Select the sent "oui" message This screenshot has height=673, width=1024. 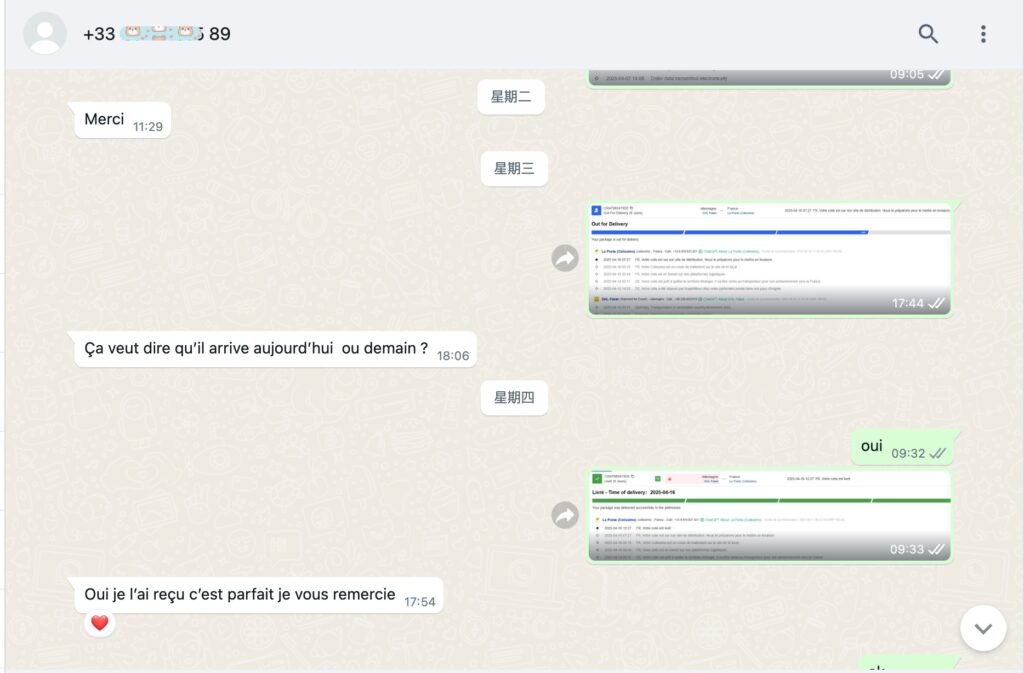872,446
